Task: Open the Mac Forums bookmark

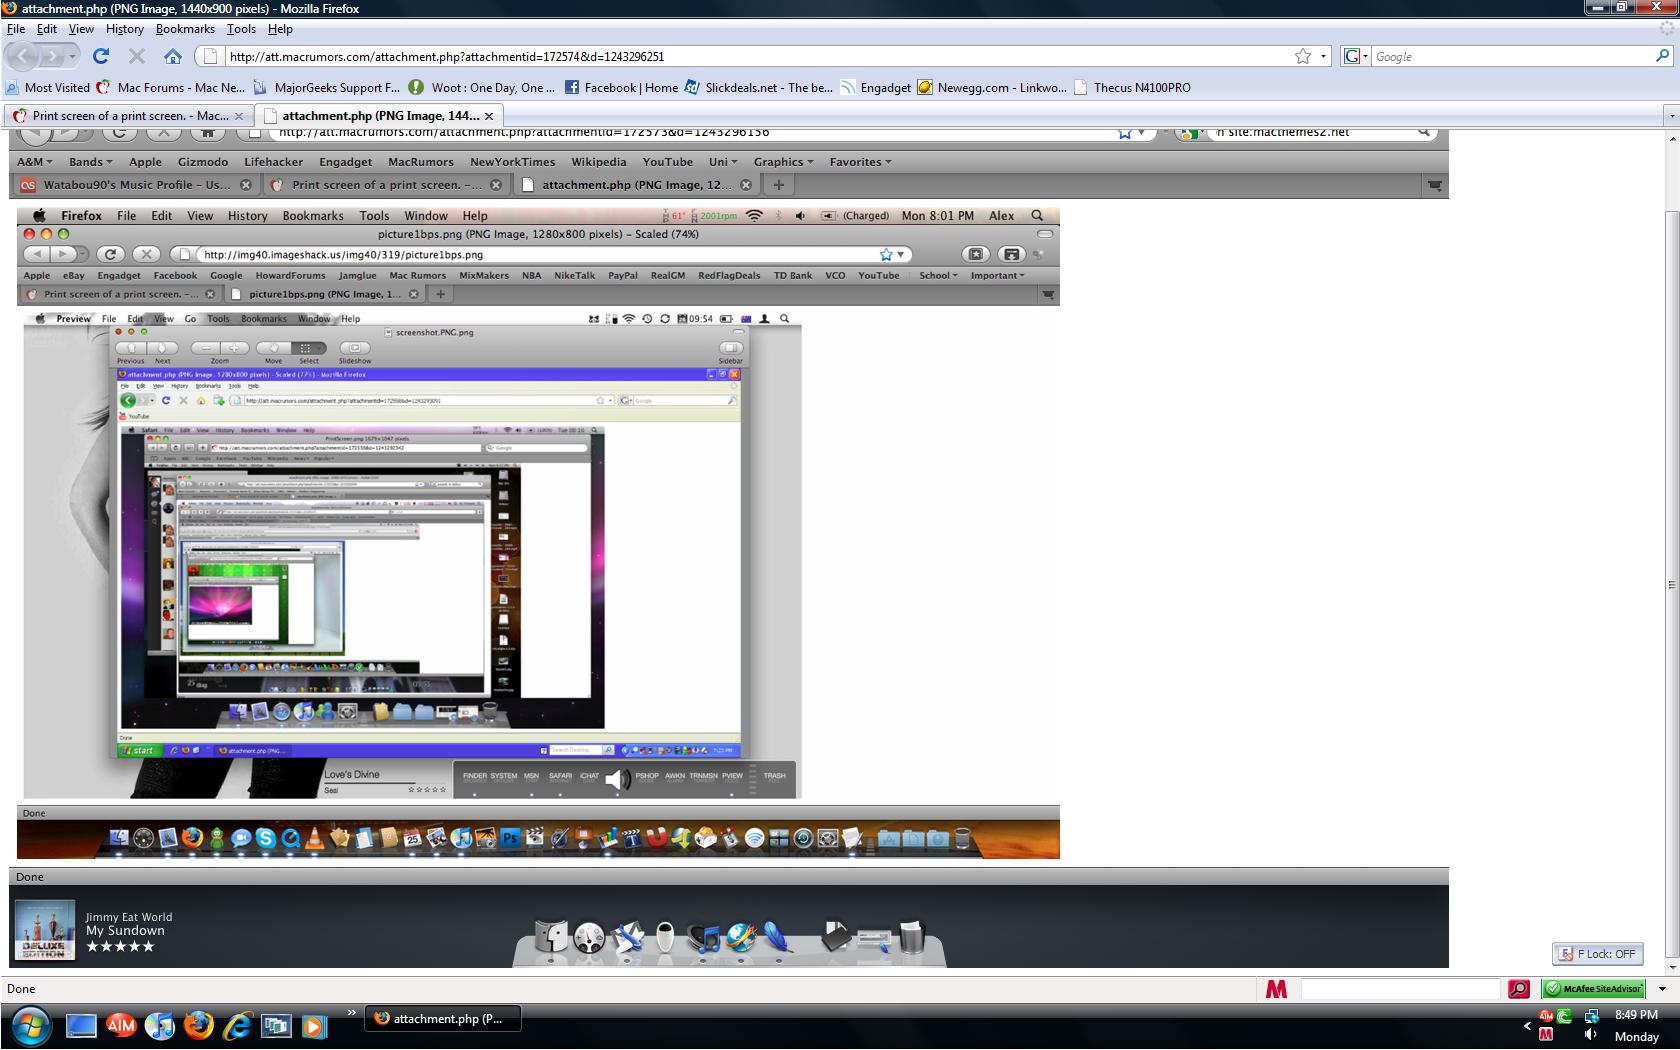Action: (x=171, y=88)
